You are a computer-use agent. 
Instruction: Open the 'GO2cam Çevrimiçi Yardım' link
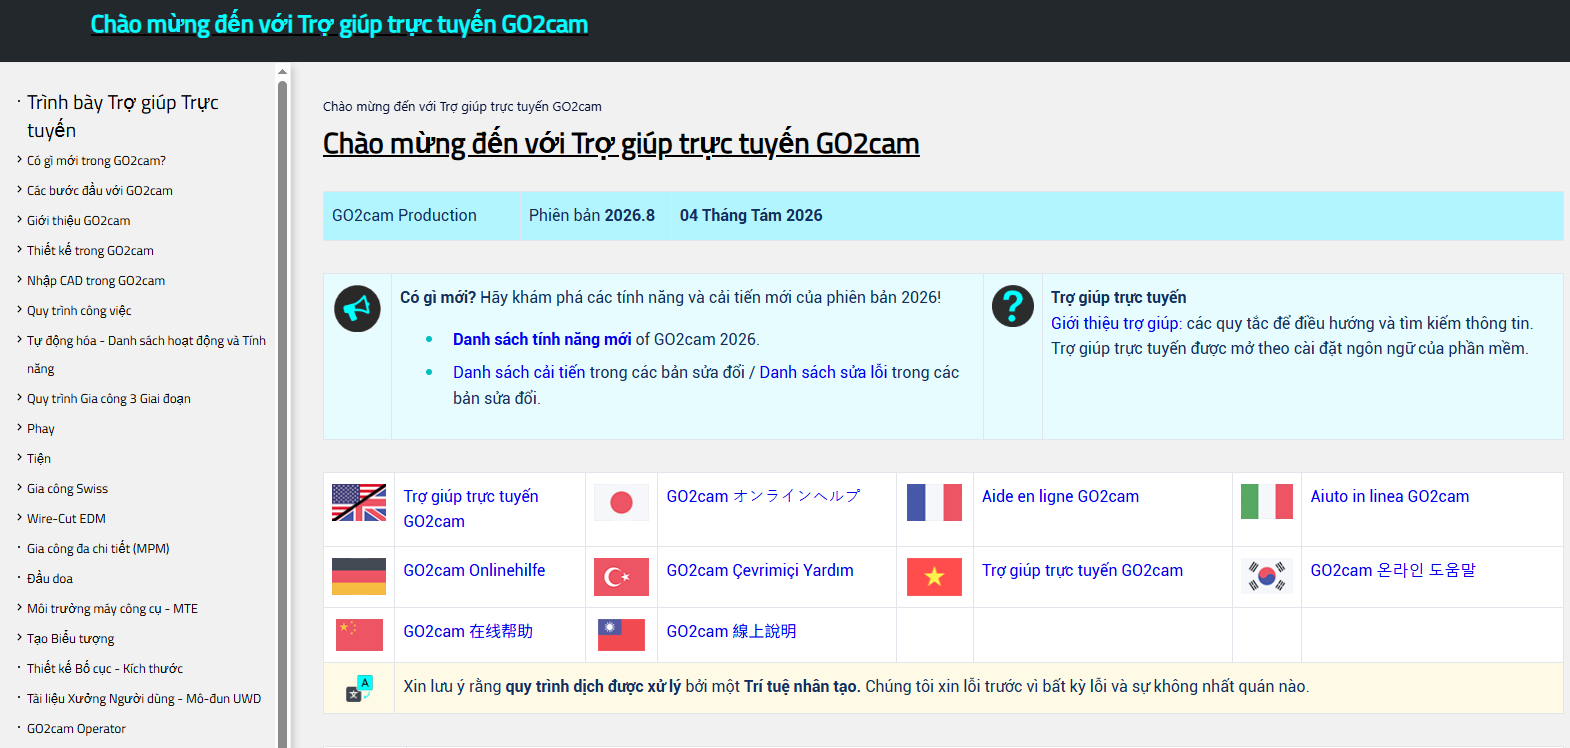click(x=760, y=570)
